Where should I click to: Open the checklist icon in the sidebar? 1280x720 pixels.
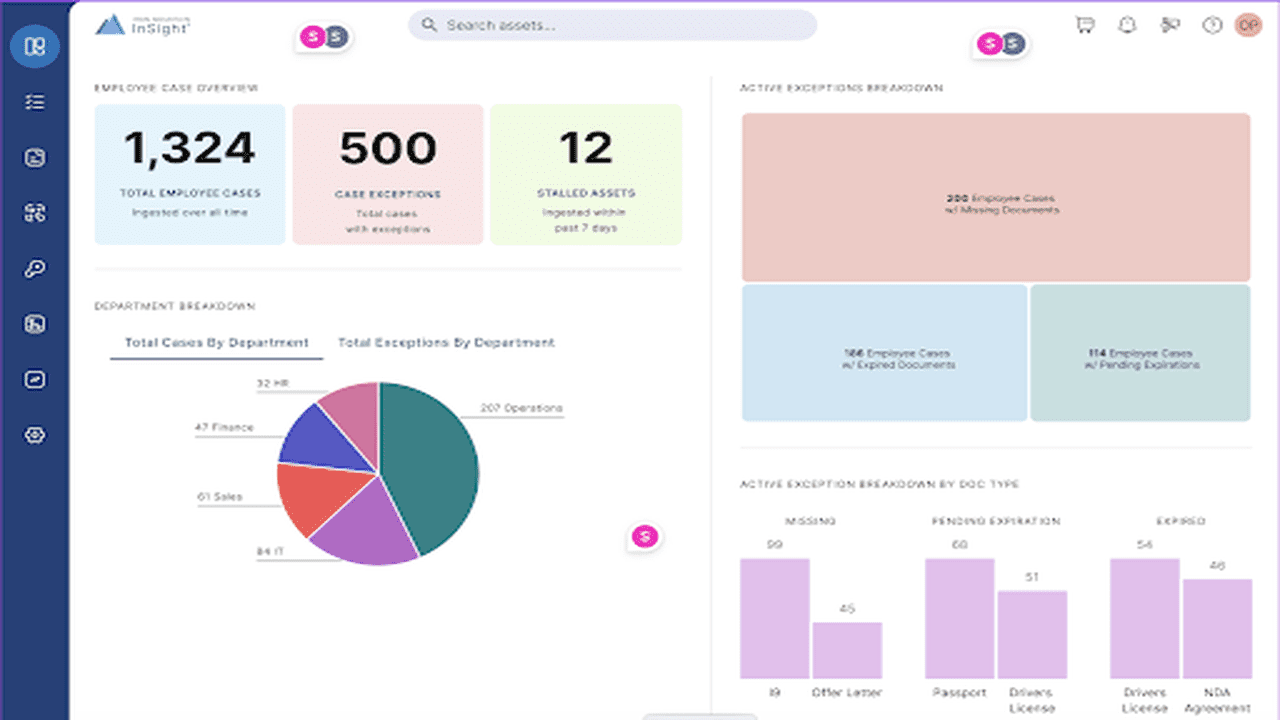[35, 102]
